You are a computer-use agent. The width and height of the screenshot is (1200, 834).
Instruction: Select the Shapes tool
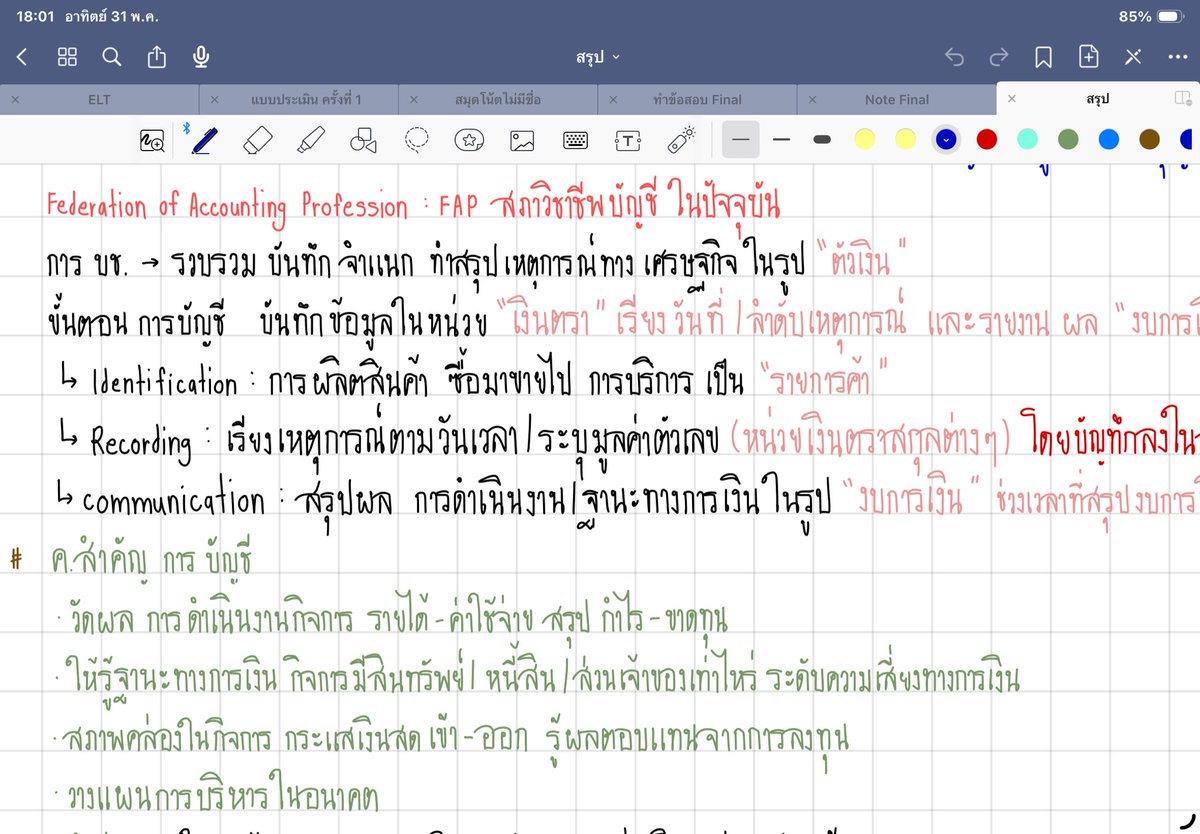364,140
